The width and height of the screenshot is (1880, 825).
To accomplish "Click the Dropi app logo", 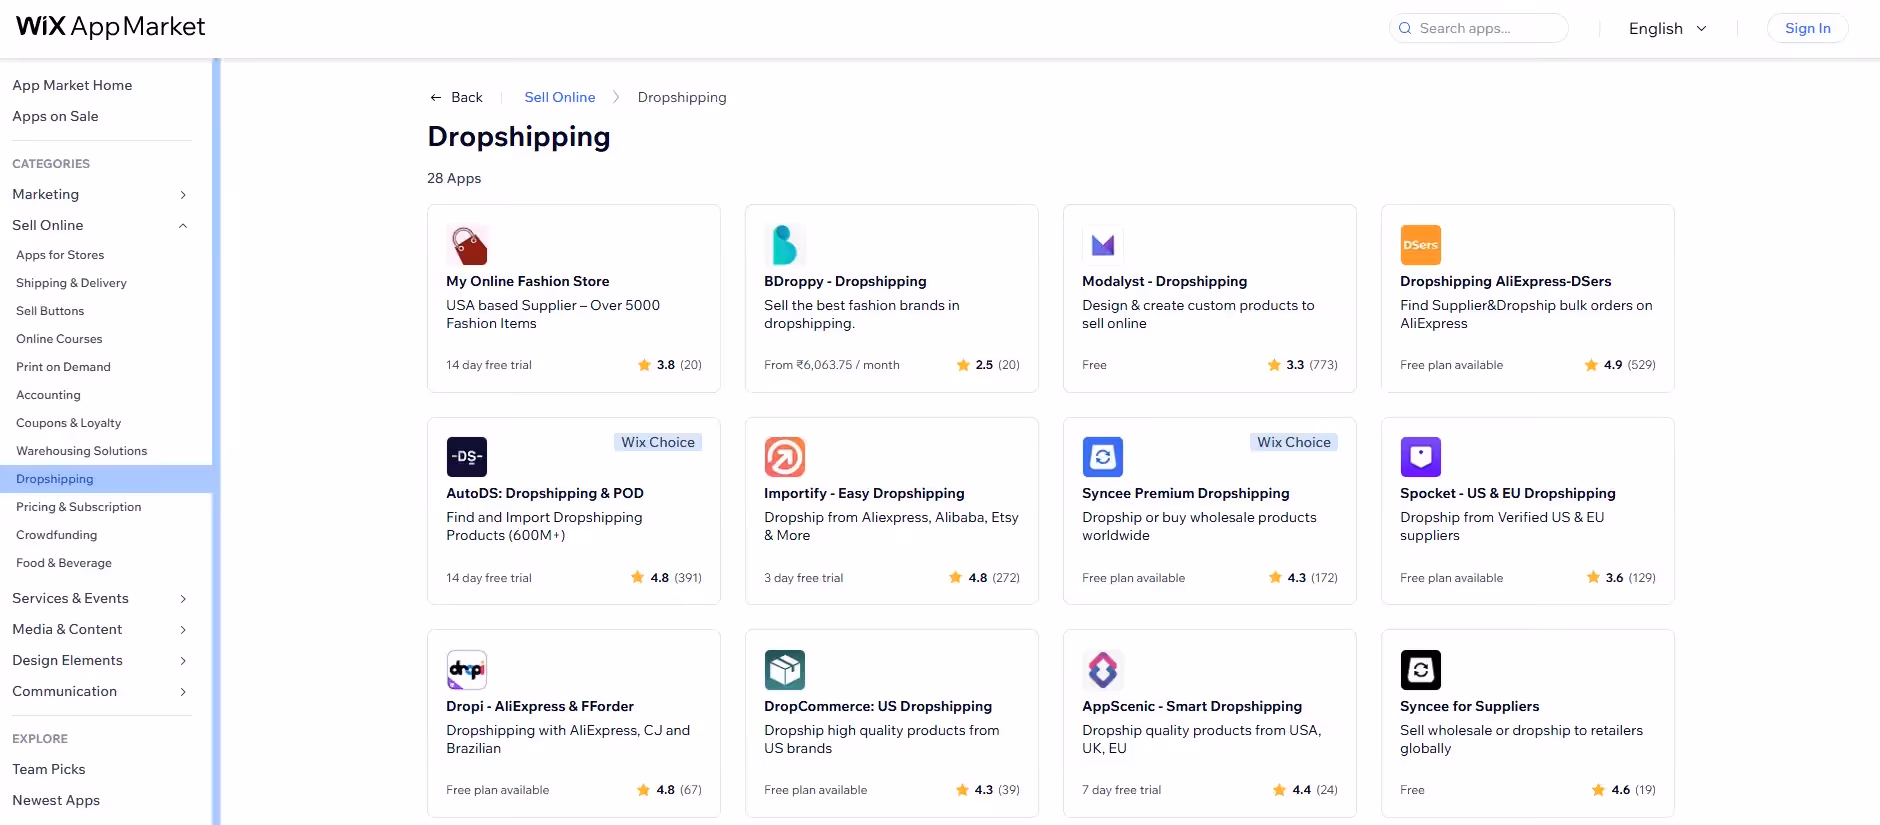I will [467, 670].
